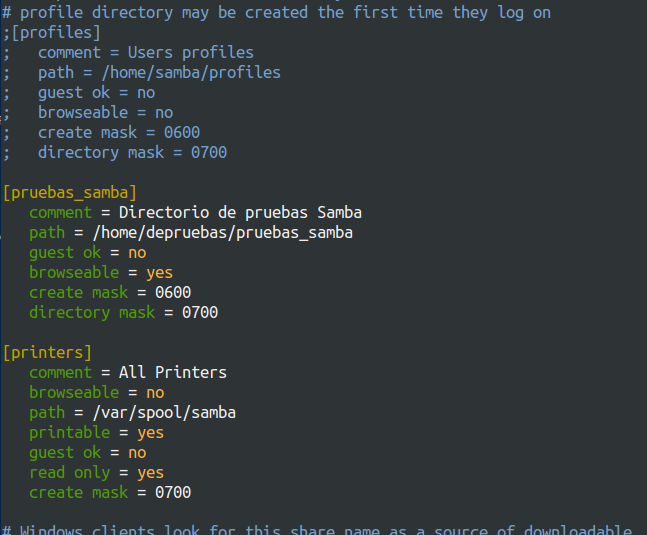This screenshot has width=647, height=535.
Task: Click the 'read only' keyword
Action: point(70,473)
